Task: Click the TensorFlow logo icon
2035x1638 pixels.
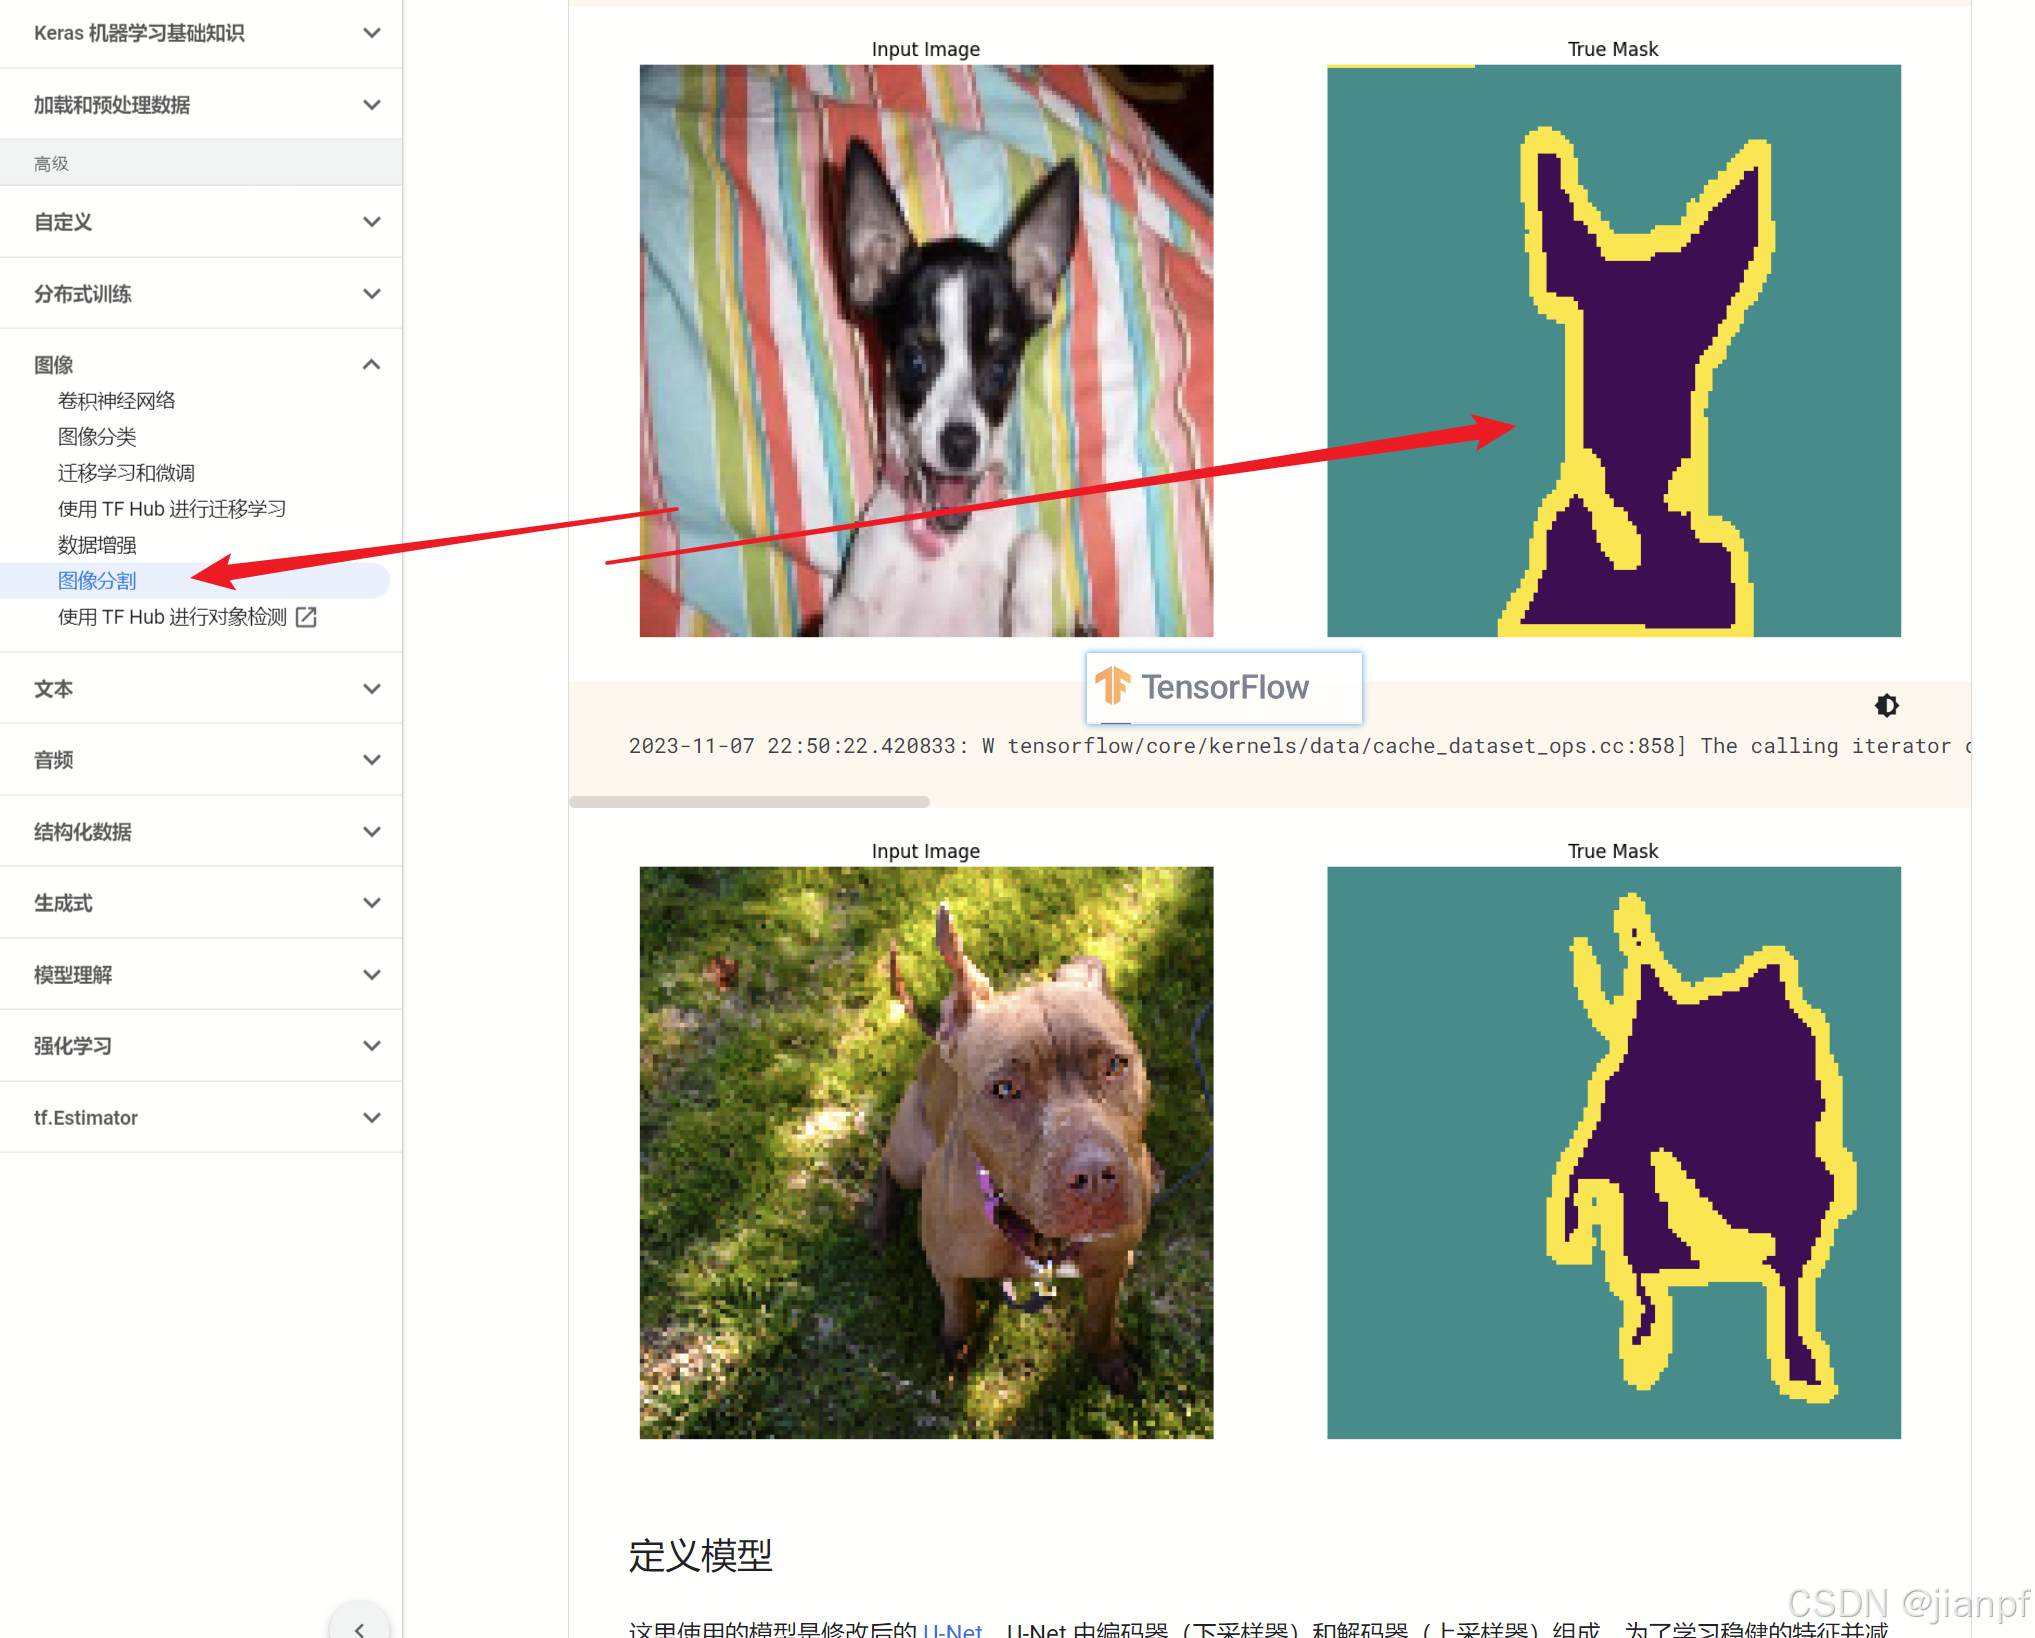Action: coord(1112,687)
